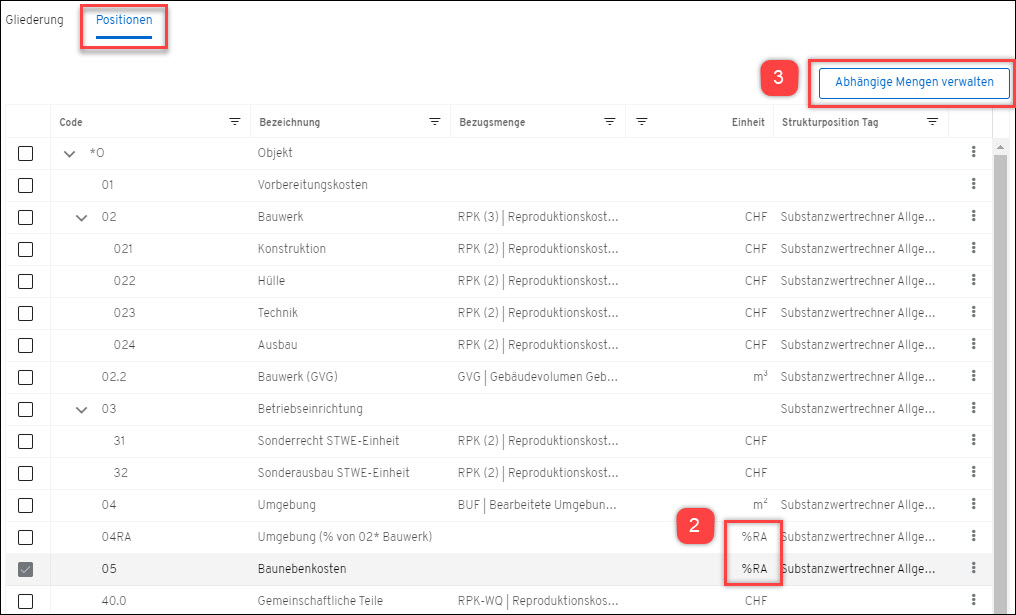The image size is (1016, 615).
Task: Open filter for Bezugsmenge column
Action: tap(610, 122)
